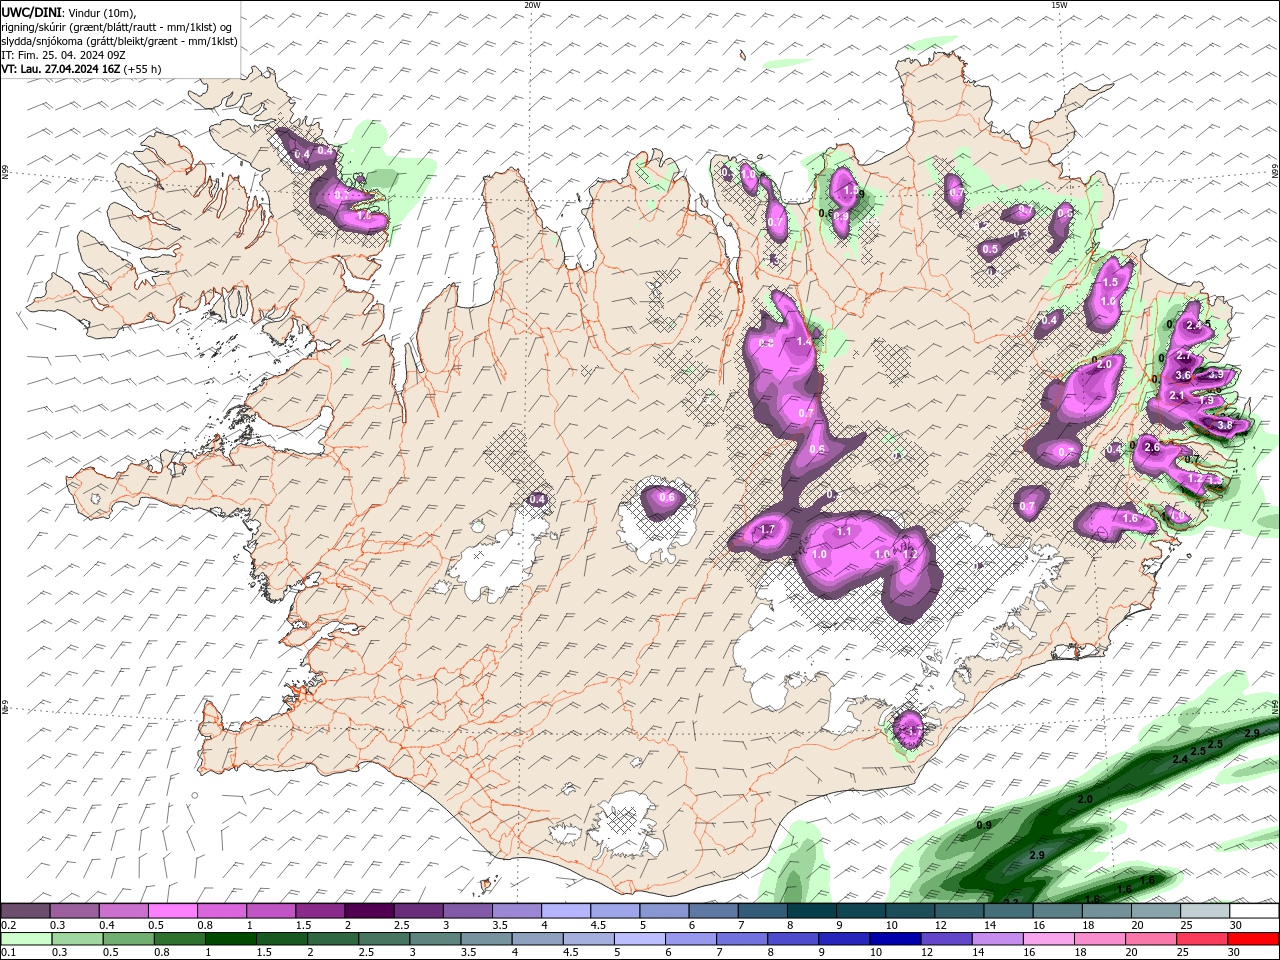Choose the darkest green 1 rain scale swatch
The height and width of the screenshot is (960, 1280).
point(231,939)
